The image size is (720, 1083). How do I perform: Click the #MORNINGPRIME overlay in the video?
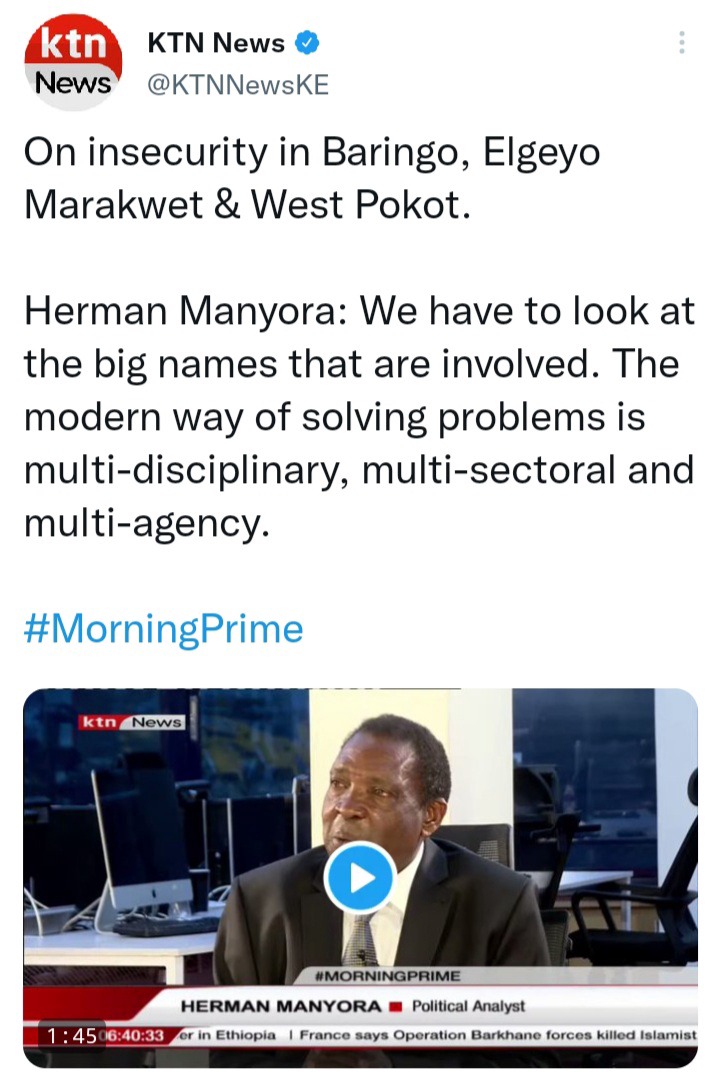point(387,976)
